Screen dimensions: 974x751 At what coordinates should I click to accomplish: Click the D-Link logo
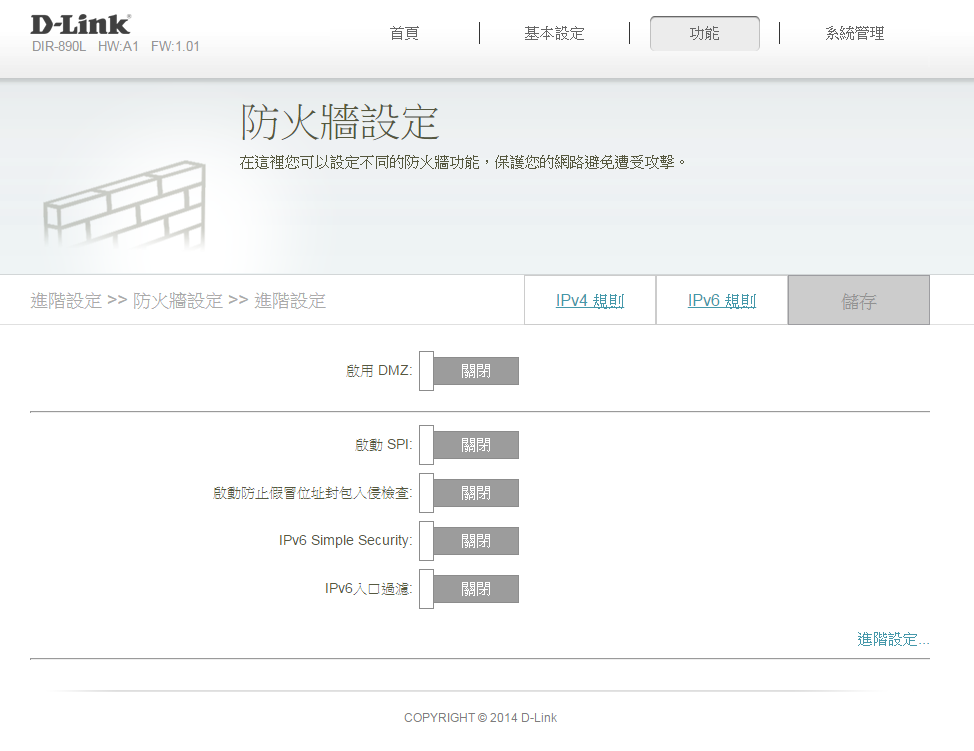tap(81, 25)
